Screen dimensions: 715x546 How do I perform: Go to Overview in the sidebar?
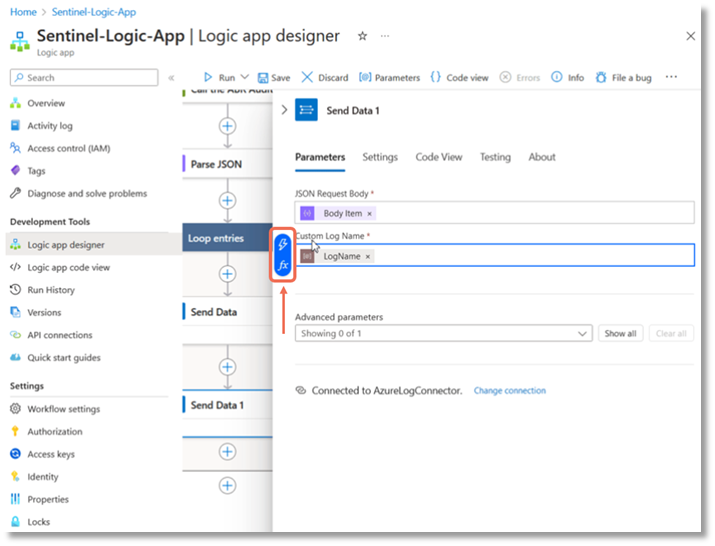click(46, 103)
